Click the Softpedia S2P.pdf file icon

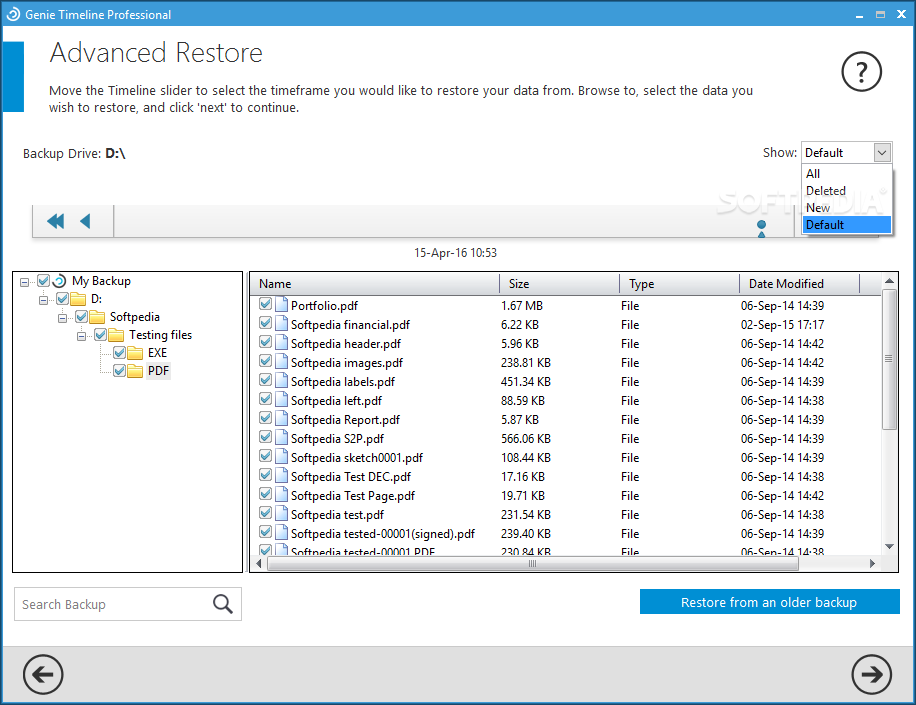pyautogui.click(x=281, y=438)
